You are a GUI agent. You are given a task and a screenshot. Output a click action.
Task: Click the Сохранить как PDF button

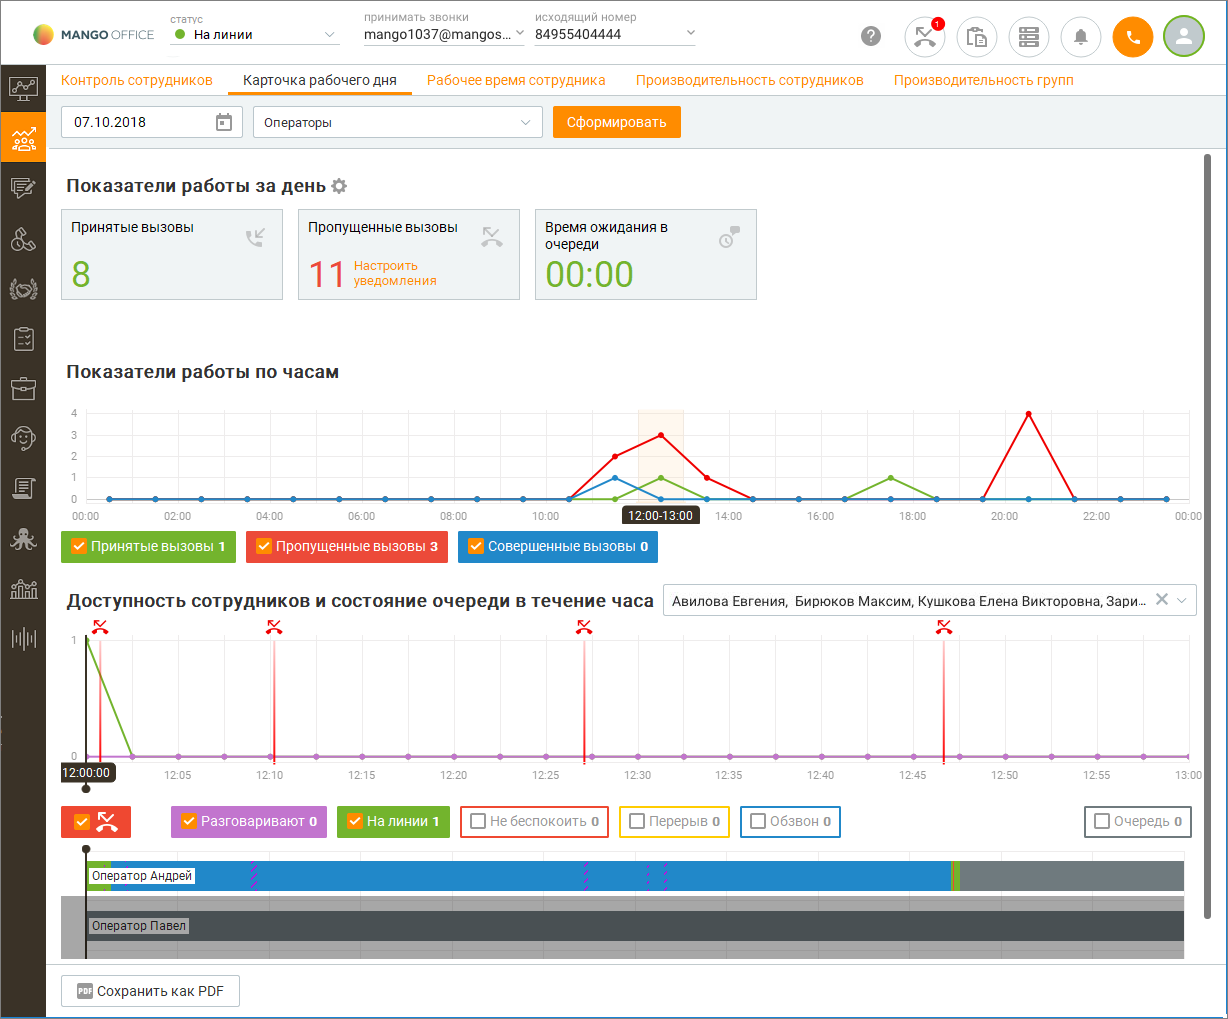[x=151, y=991]
